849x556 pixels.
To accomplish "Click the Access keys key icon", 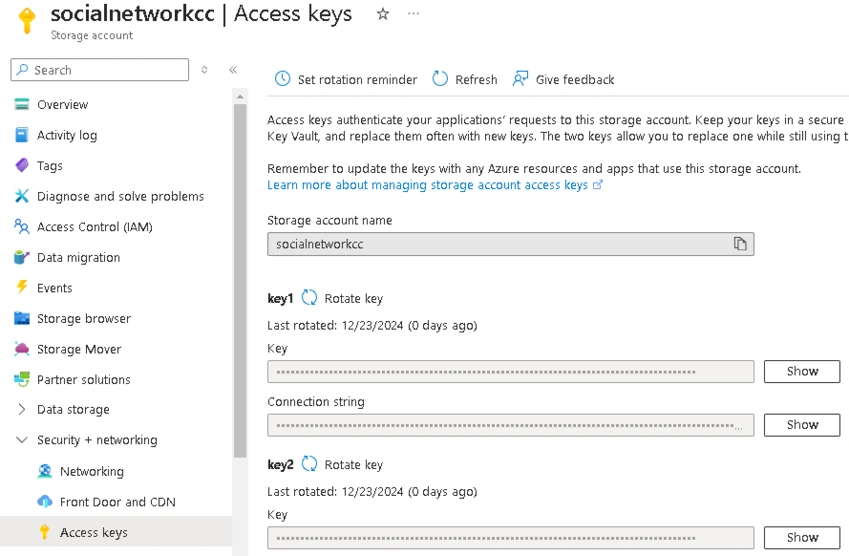I will pyautogui.click(x=44, y=532).
